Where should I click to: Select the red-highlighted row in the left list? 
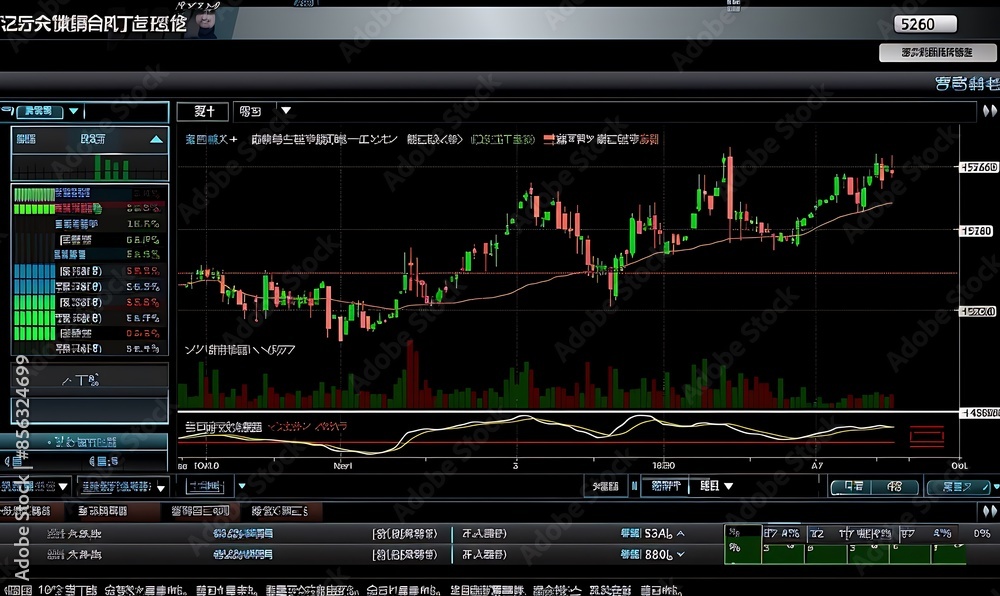[89, 208]
